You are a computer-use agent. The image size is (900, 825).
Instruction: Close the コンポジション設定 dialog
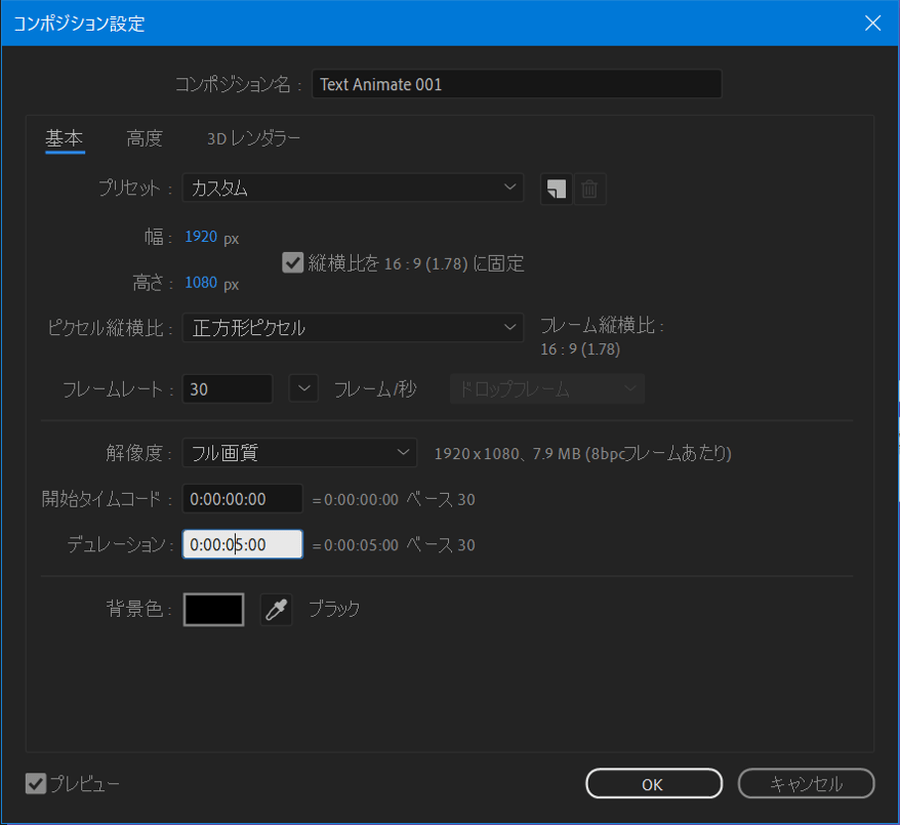[x=872, y=23]
